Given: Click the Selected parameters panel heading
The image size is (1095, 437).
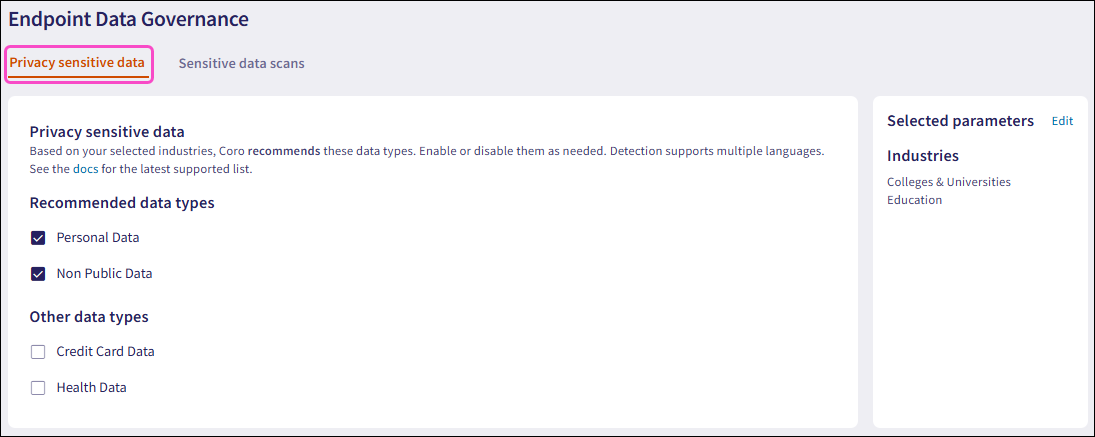Looking at the screenshot, I should 960,121.
